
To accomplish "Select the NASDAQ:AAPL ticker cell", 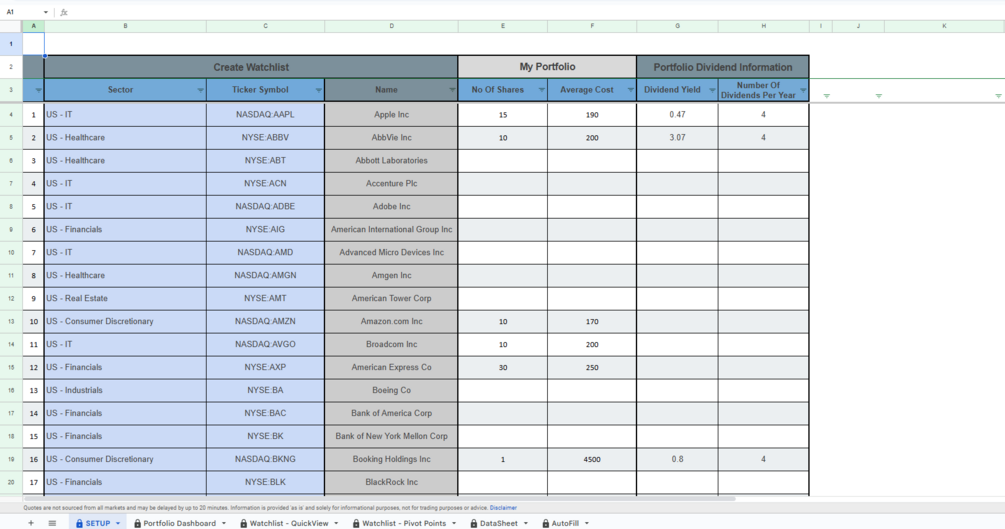I will (265, 115).
